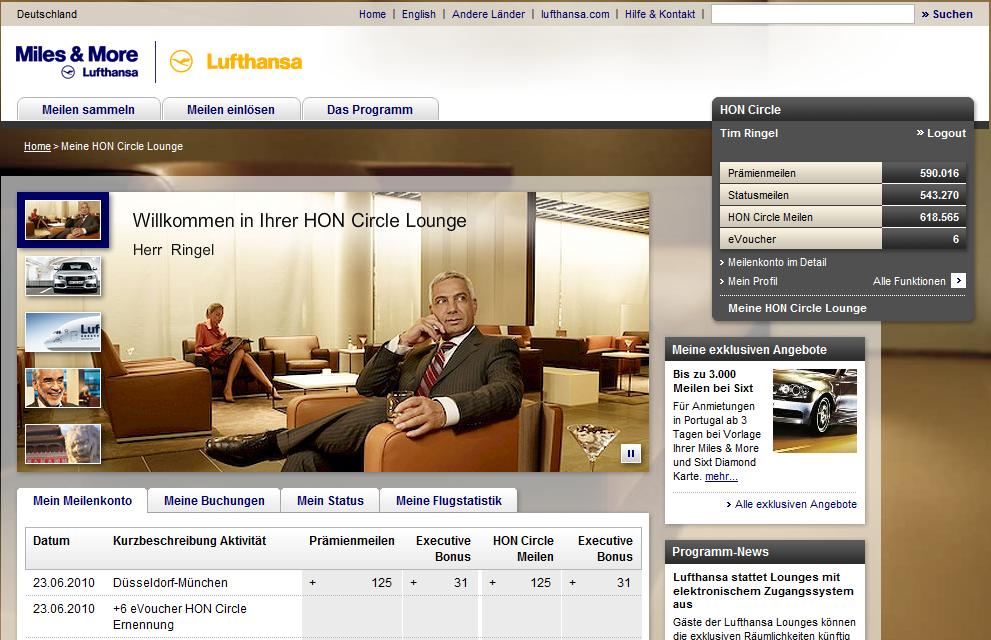Switch to Mein Meilenkonto tab
Screen dimensions: 991x640
[x=82, y=500]
